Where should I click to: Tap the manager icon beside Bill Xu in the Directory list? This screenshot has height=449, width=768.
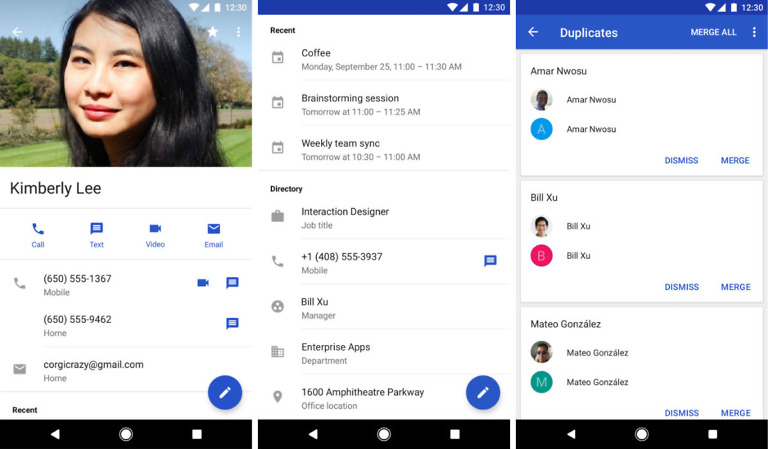click(x=278, y=307)
